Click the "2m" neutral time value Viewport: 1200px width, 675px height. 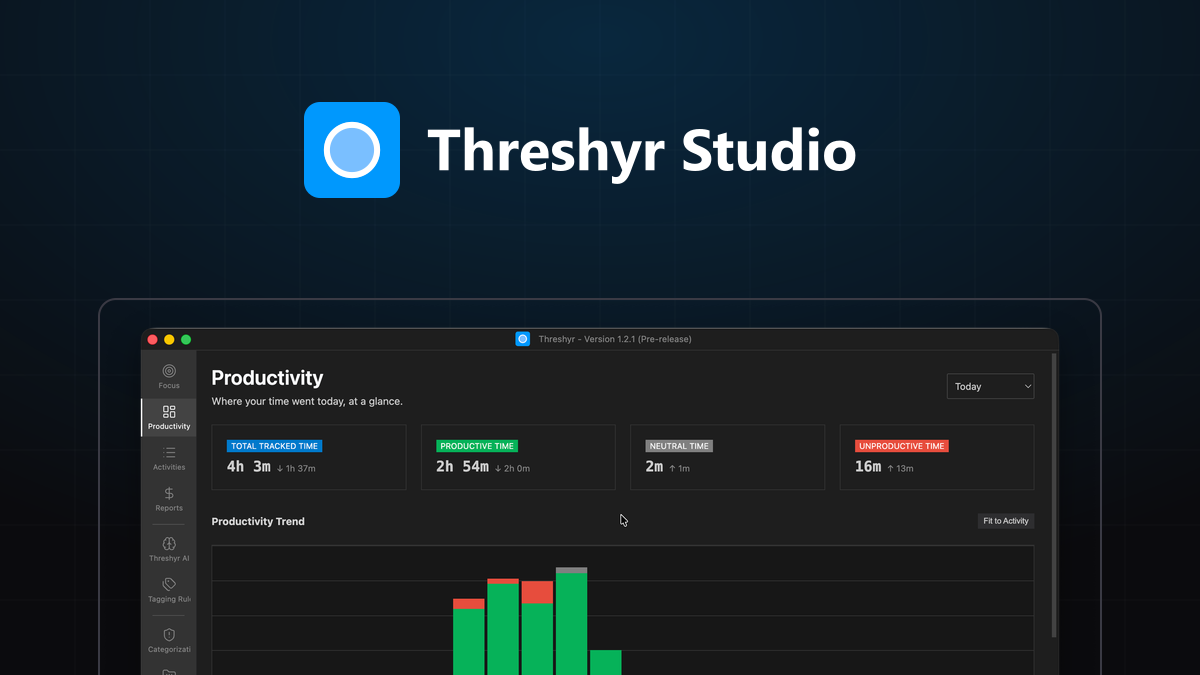click(x=654, y=467)
